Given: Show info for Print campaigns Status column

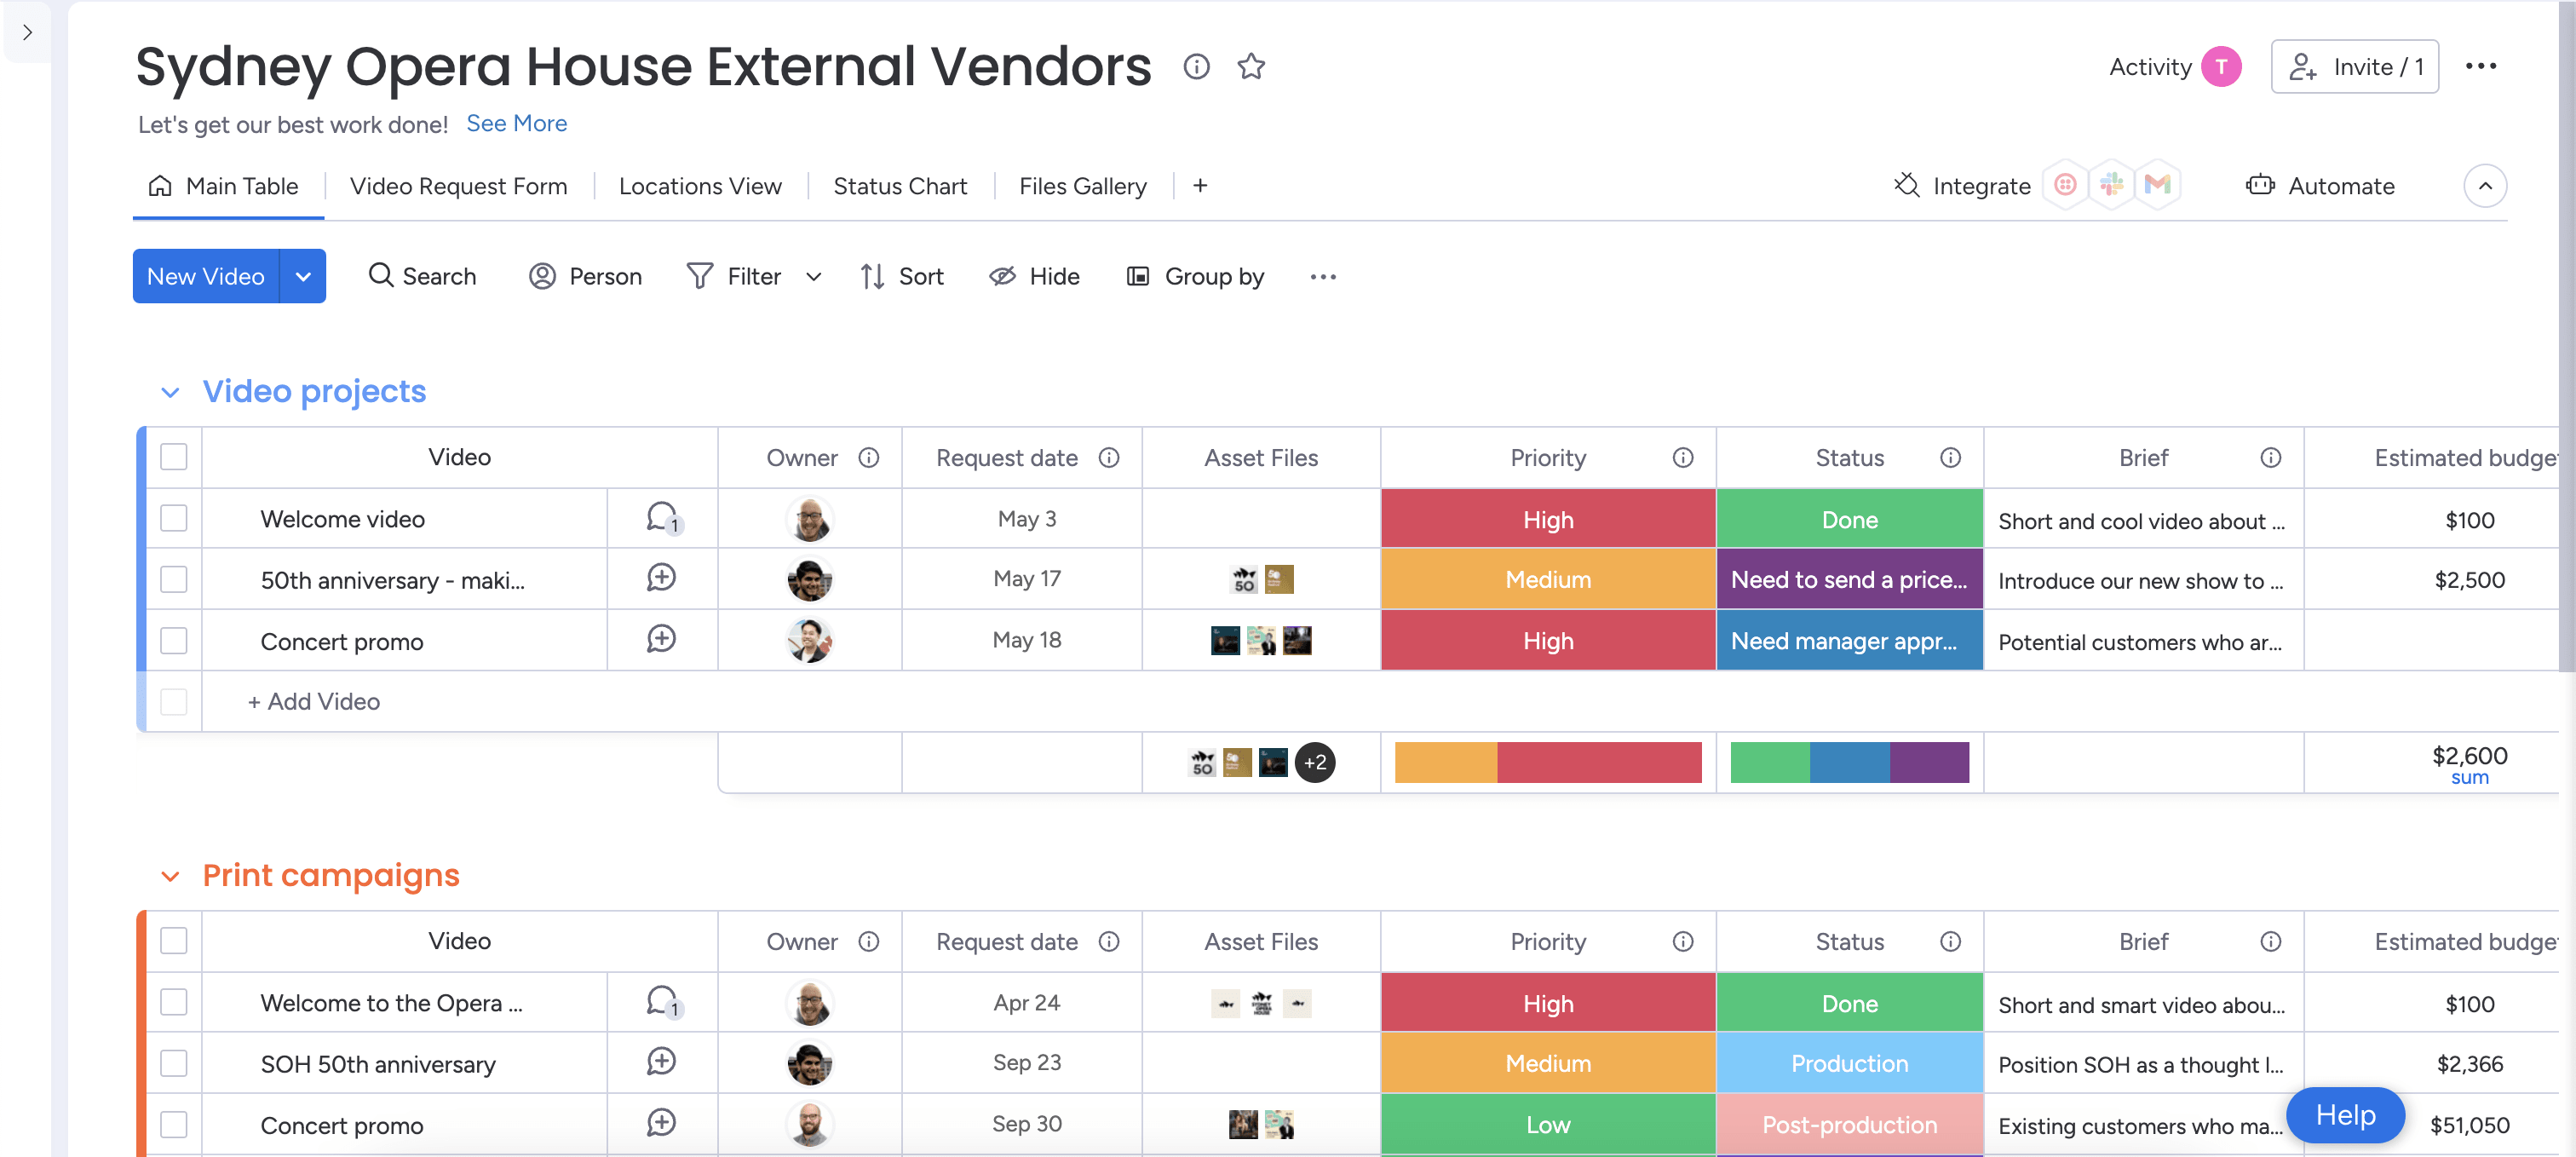Looking at the screenshot, I should tap(1950, 942).
